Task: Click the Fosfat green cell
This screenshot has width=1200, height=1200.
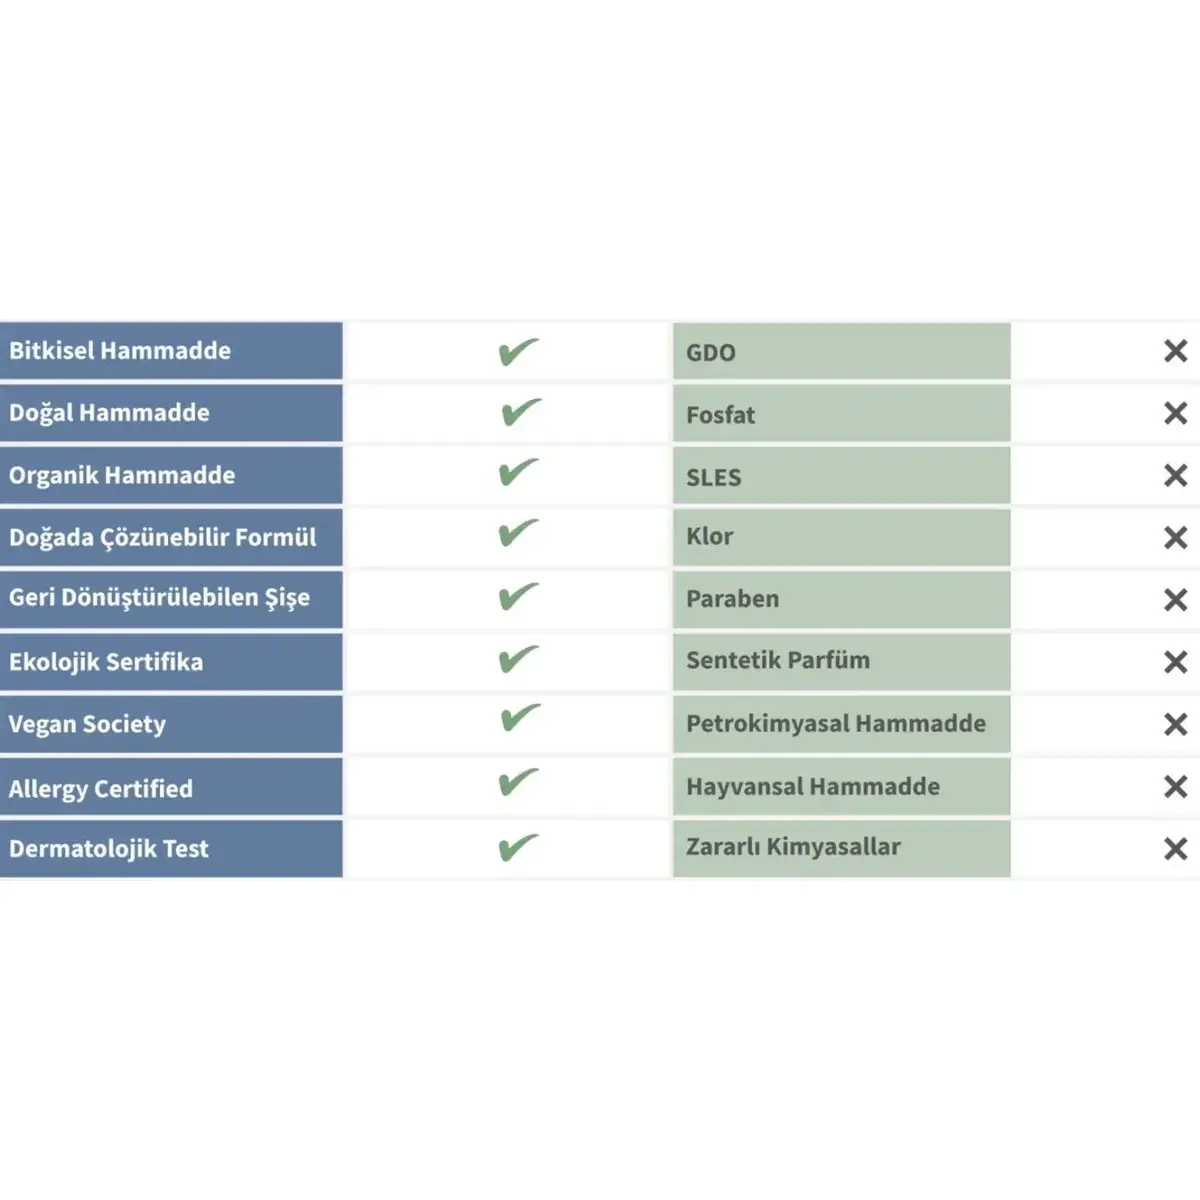Action: (x=840, y=414)
